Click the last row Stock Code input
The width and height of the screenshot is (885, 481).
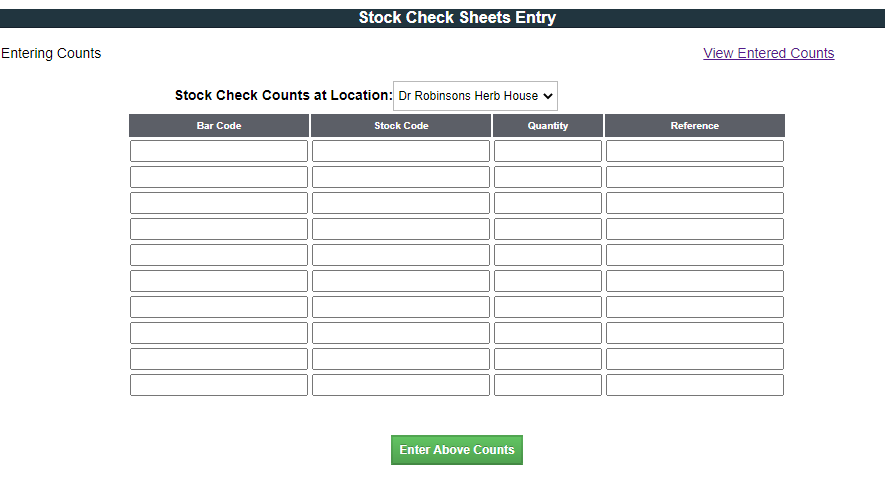tap(401, 385)
